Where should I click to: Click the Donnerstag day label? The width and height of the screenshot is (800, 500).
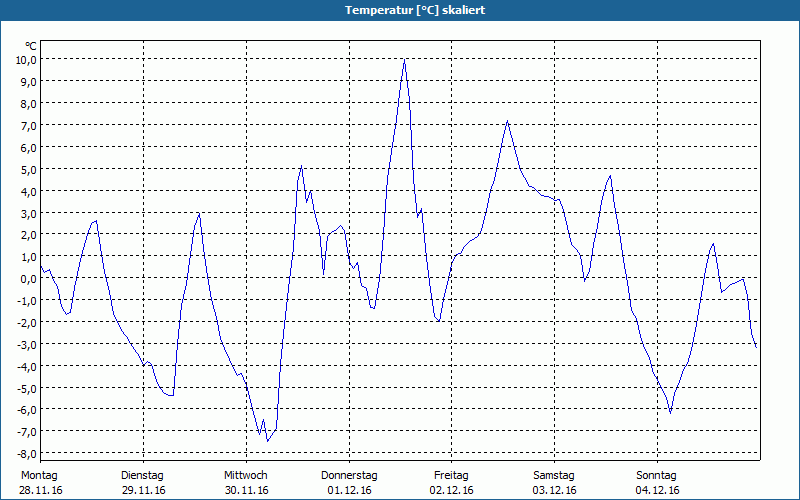pyautogui.click(x=349, y=476)
